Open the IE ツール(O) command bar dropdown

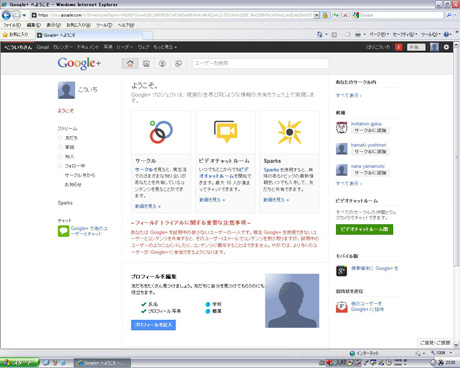[x=431, y=34]
